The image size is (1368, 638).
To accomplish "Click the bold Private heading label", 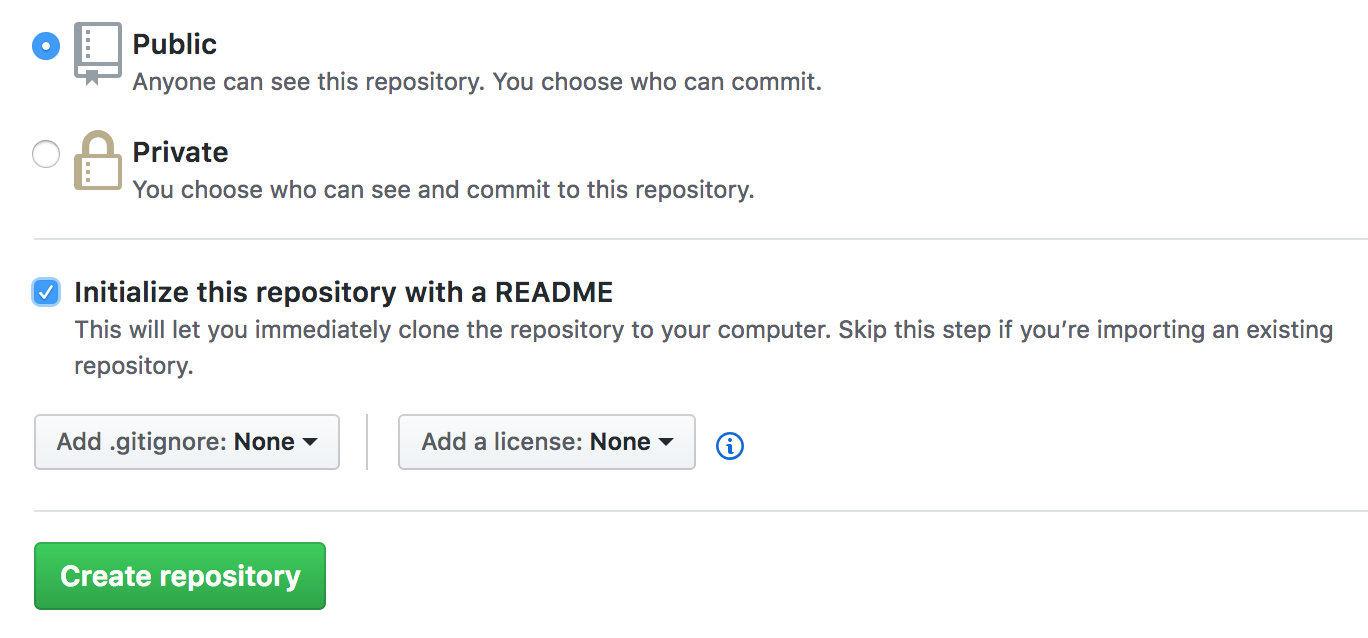I will click(181, 152).
